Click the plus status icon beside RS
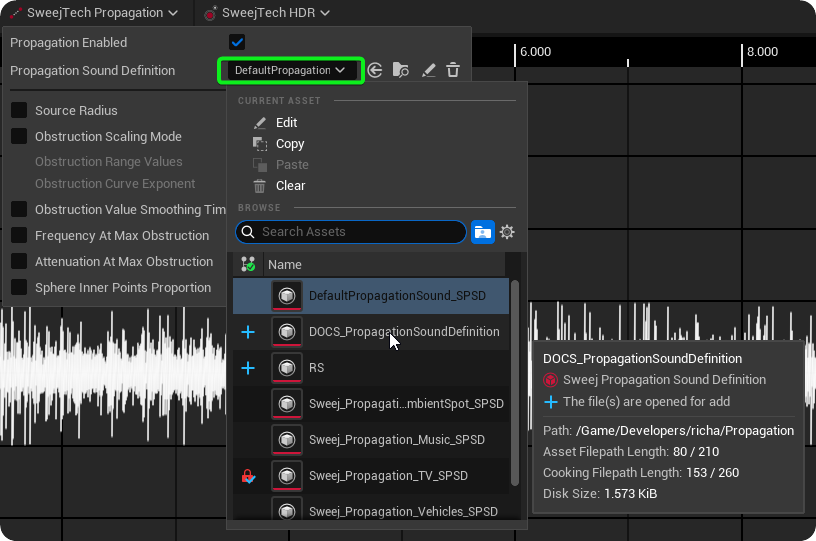 (248, 368)
